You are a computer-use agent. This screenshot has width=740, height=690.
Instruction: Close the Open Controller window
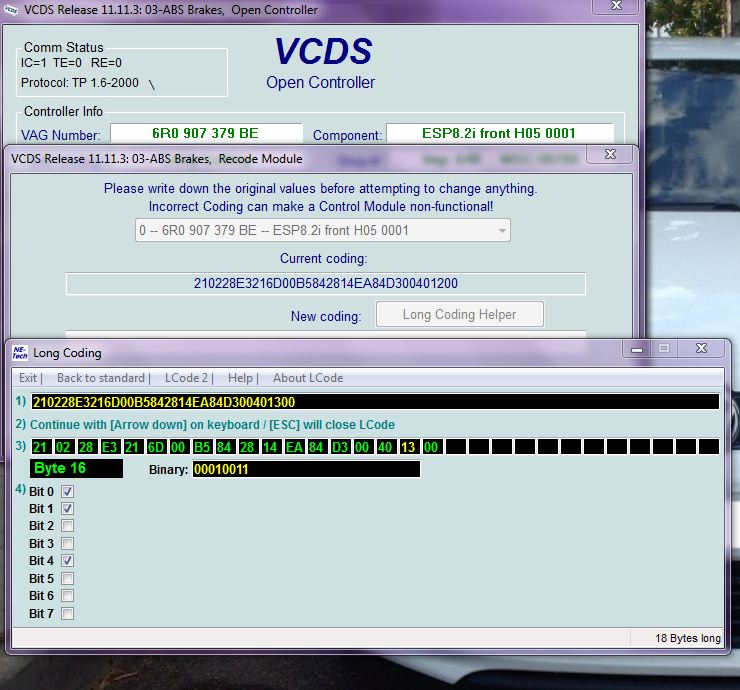click(x=616, y=6)
